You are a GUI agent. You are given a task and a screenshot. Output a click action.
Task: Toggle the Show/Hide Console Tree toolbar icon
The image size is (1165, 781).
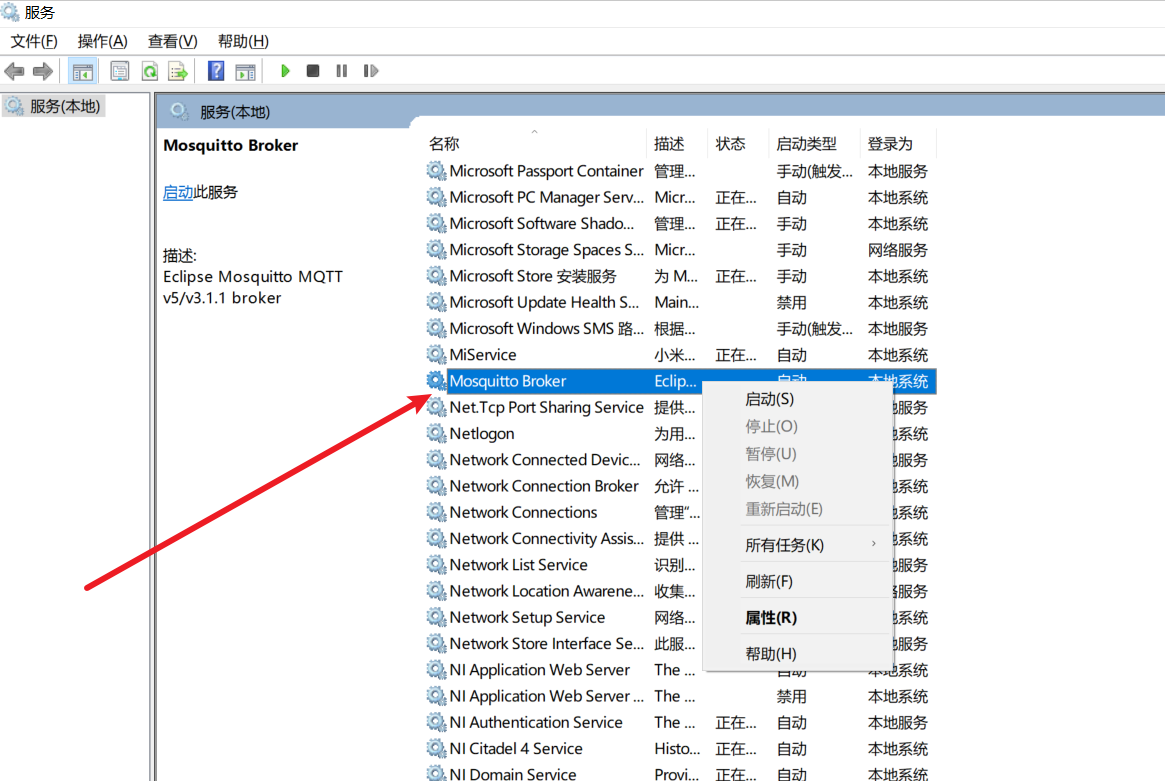82,71
